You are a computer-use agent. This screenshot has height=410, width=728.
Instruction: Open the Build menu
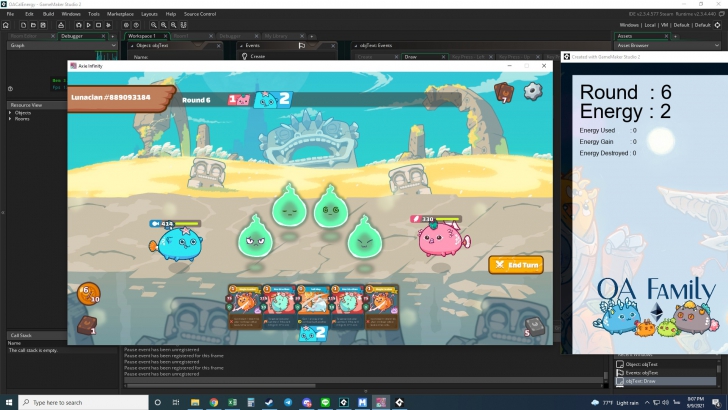point(48,14)
